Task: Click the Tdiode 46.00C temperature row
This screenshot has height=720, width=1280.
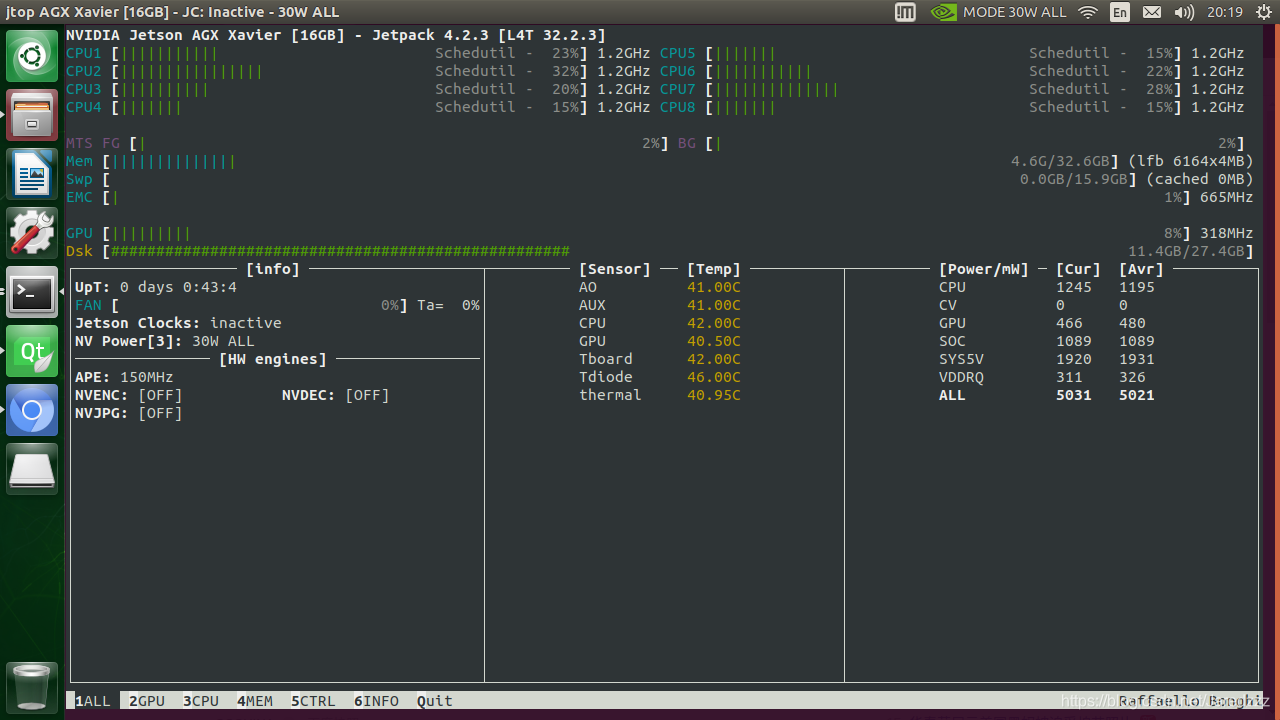Action: 660,377
